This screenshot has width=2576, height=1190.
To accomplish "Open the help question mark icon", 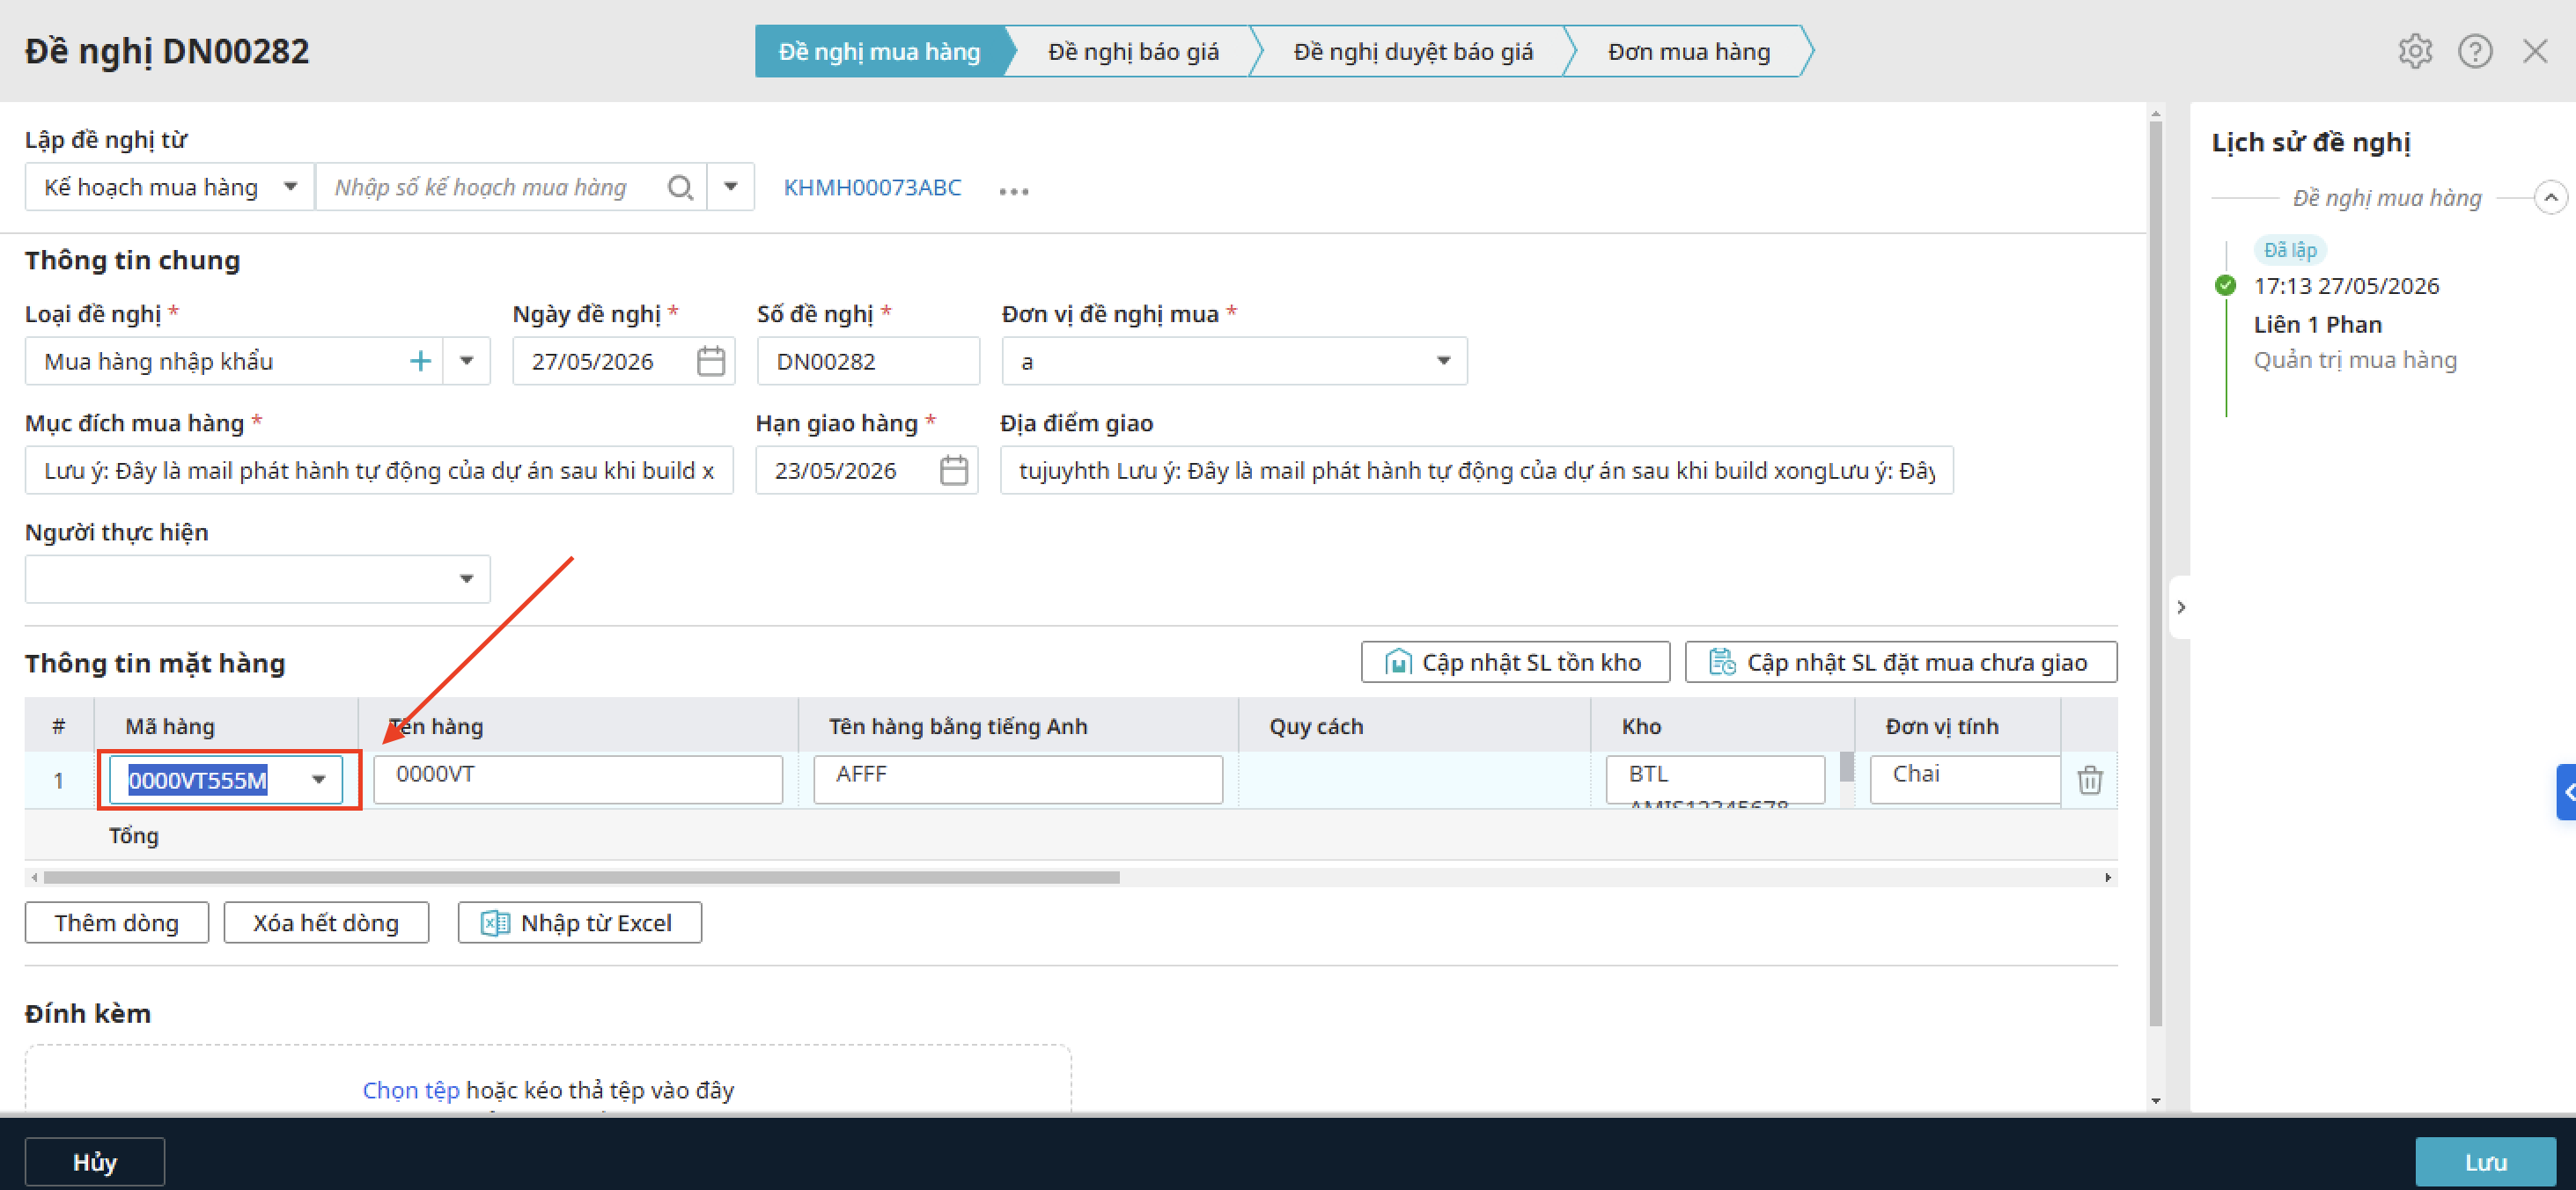I will (2474, 51).
